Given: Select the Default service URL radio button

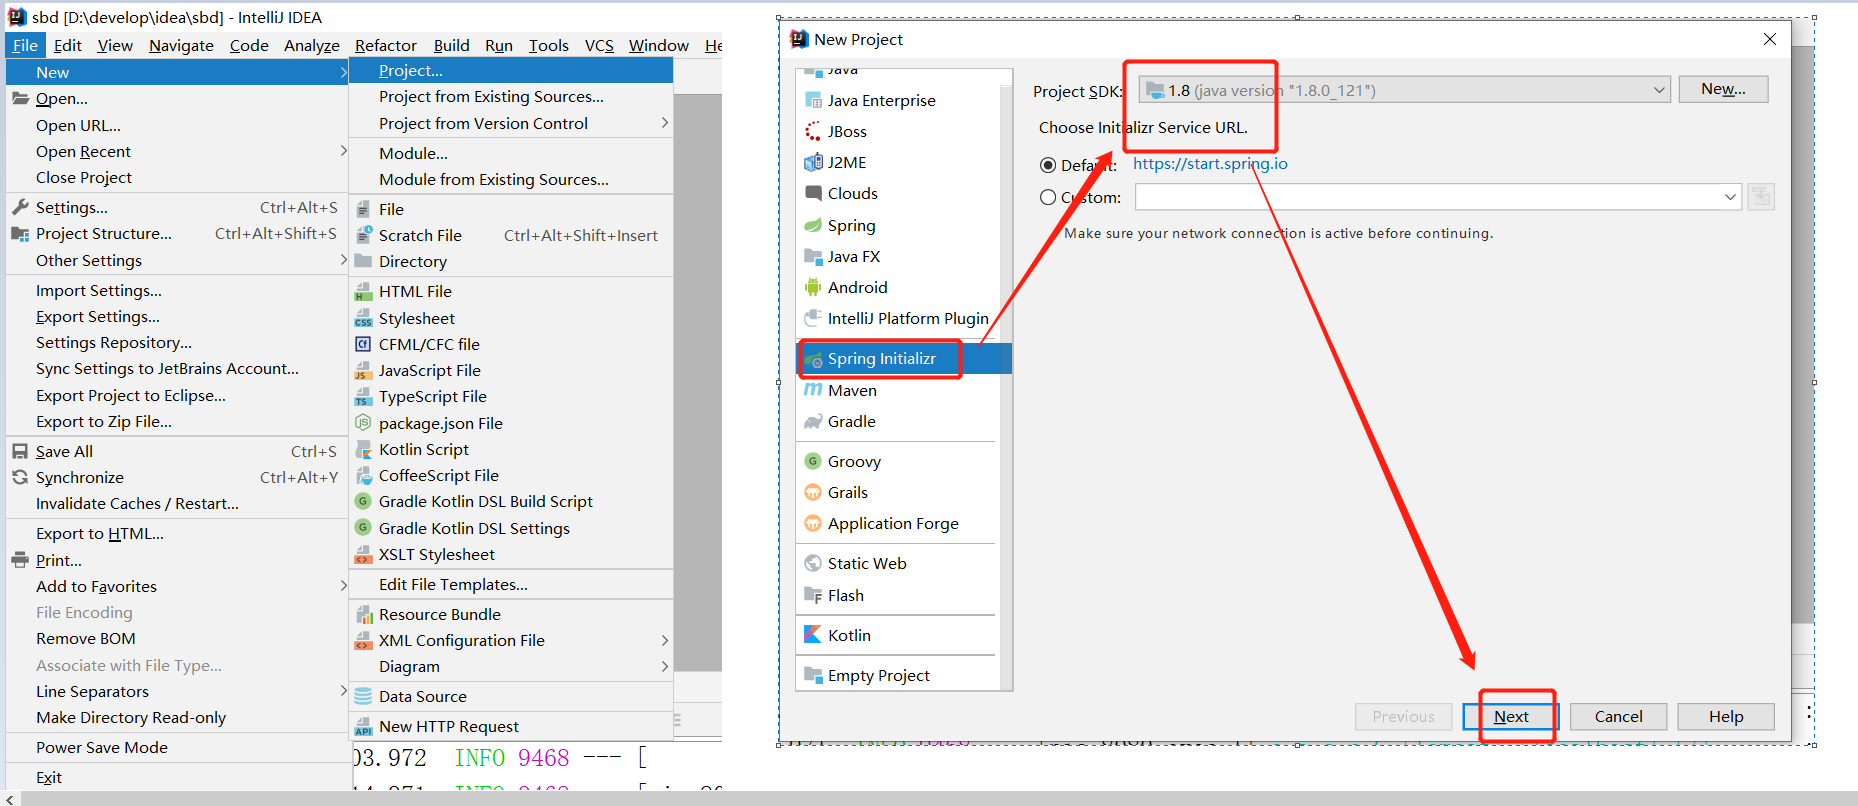Looking at the screenshot, I should pyautogui.click(x=1048, y=165).
